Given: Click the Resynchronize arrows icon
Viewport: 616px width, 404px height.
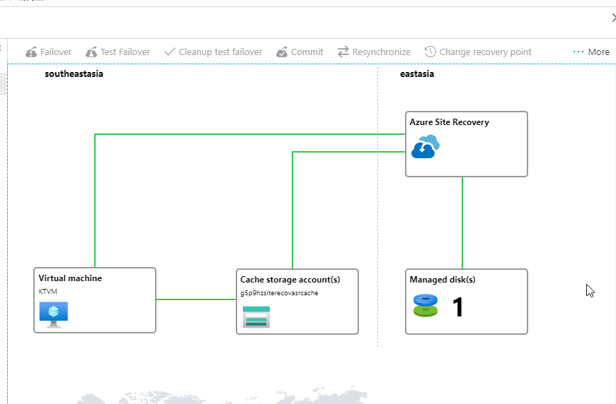Looking at the screenshot, I should tap(343, 52).
